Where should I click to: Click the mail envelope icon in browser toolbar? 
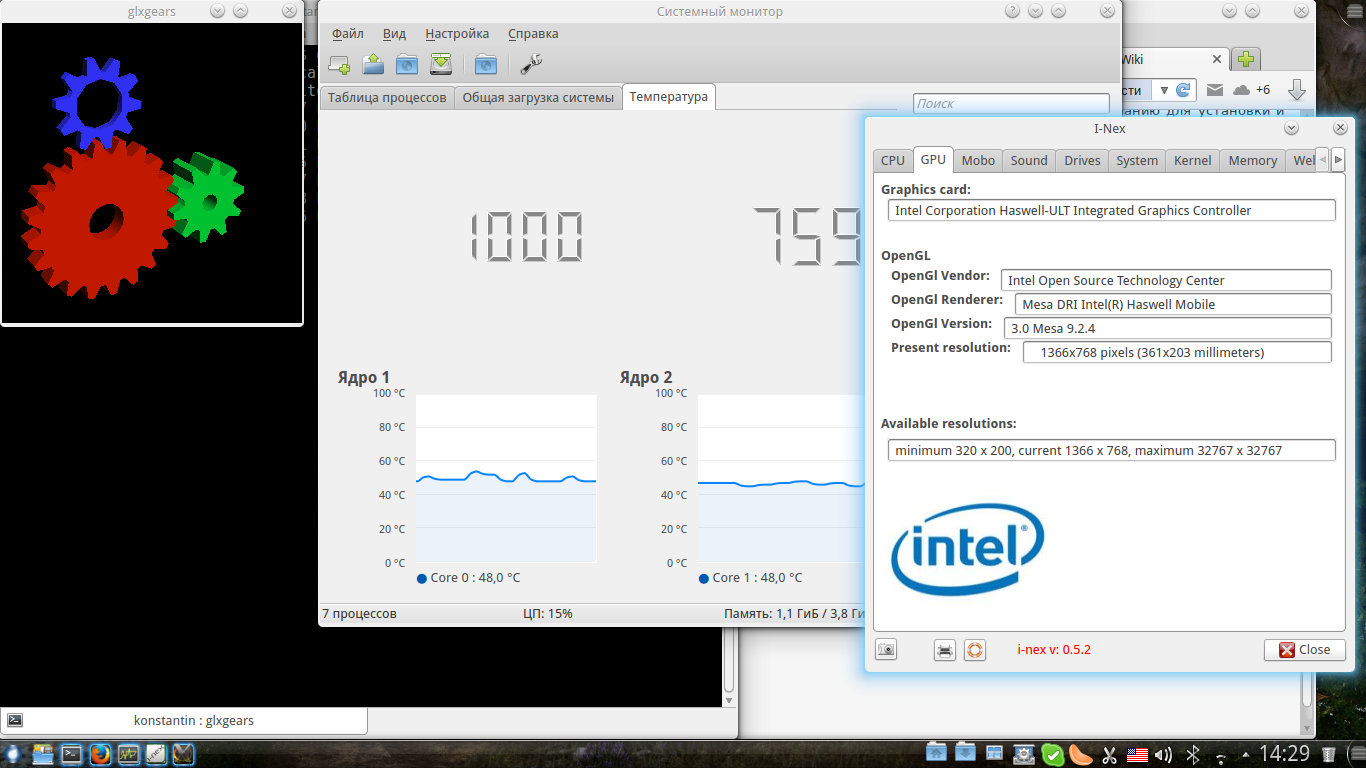click(1215, 90)
